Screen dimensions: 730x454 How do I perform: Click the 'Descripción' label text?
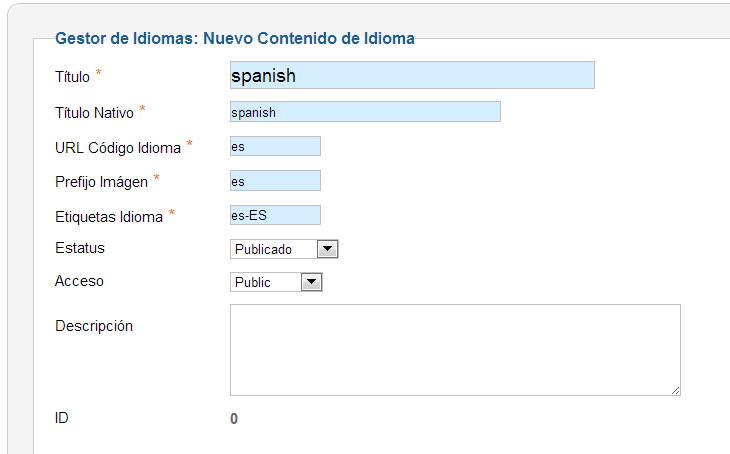[x=94, y=326]
